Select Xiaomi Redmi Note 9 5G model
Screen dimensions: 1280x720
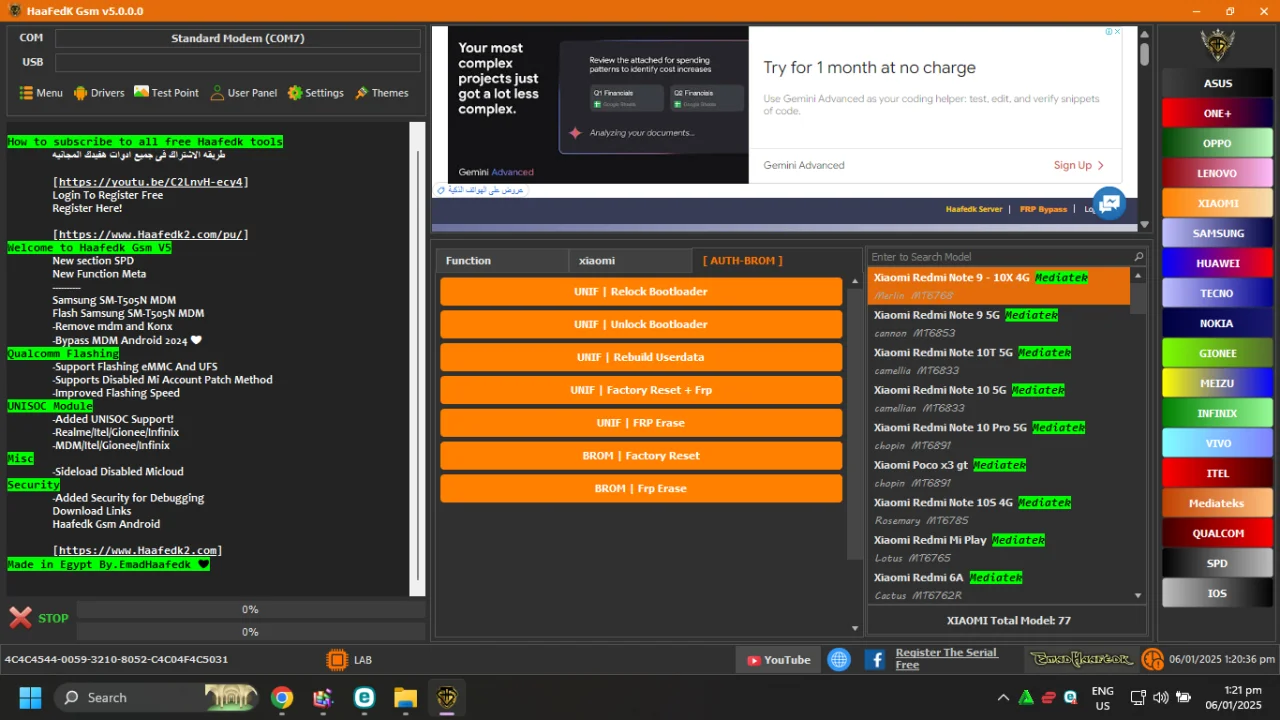[x=999, y=324]
